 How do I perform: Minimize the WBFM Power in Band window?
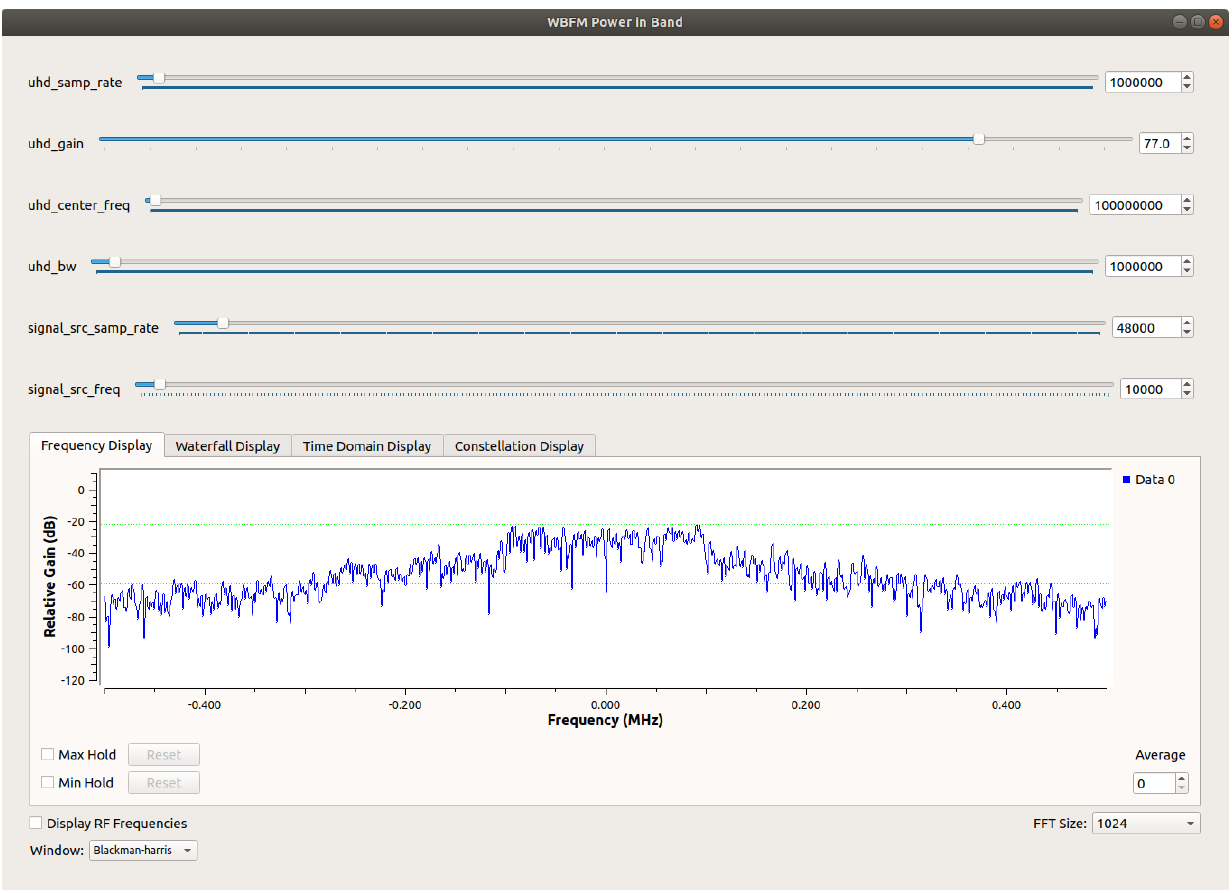point(1181,21)
